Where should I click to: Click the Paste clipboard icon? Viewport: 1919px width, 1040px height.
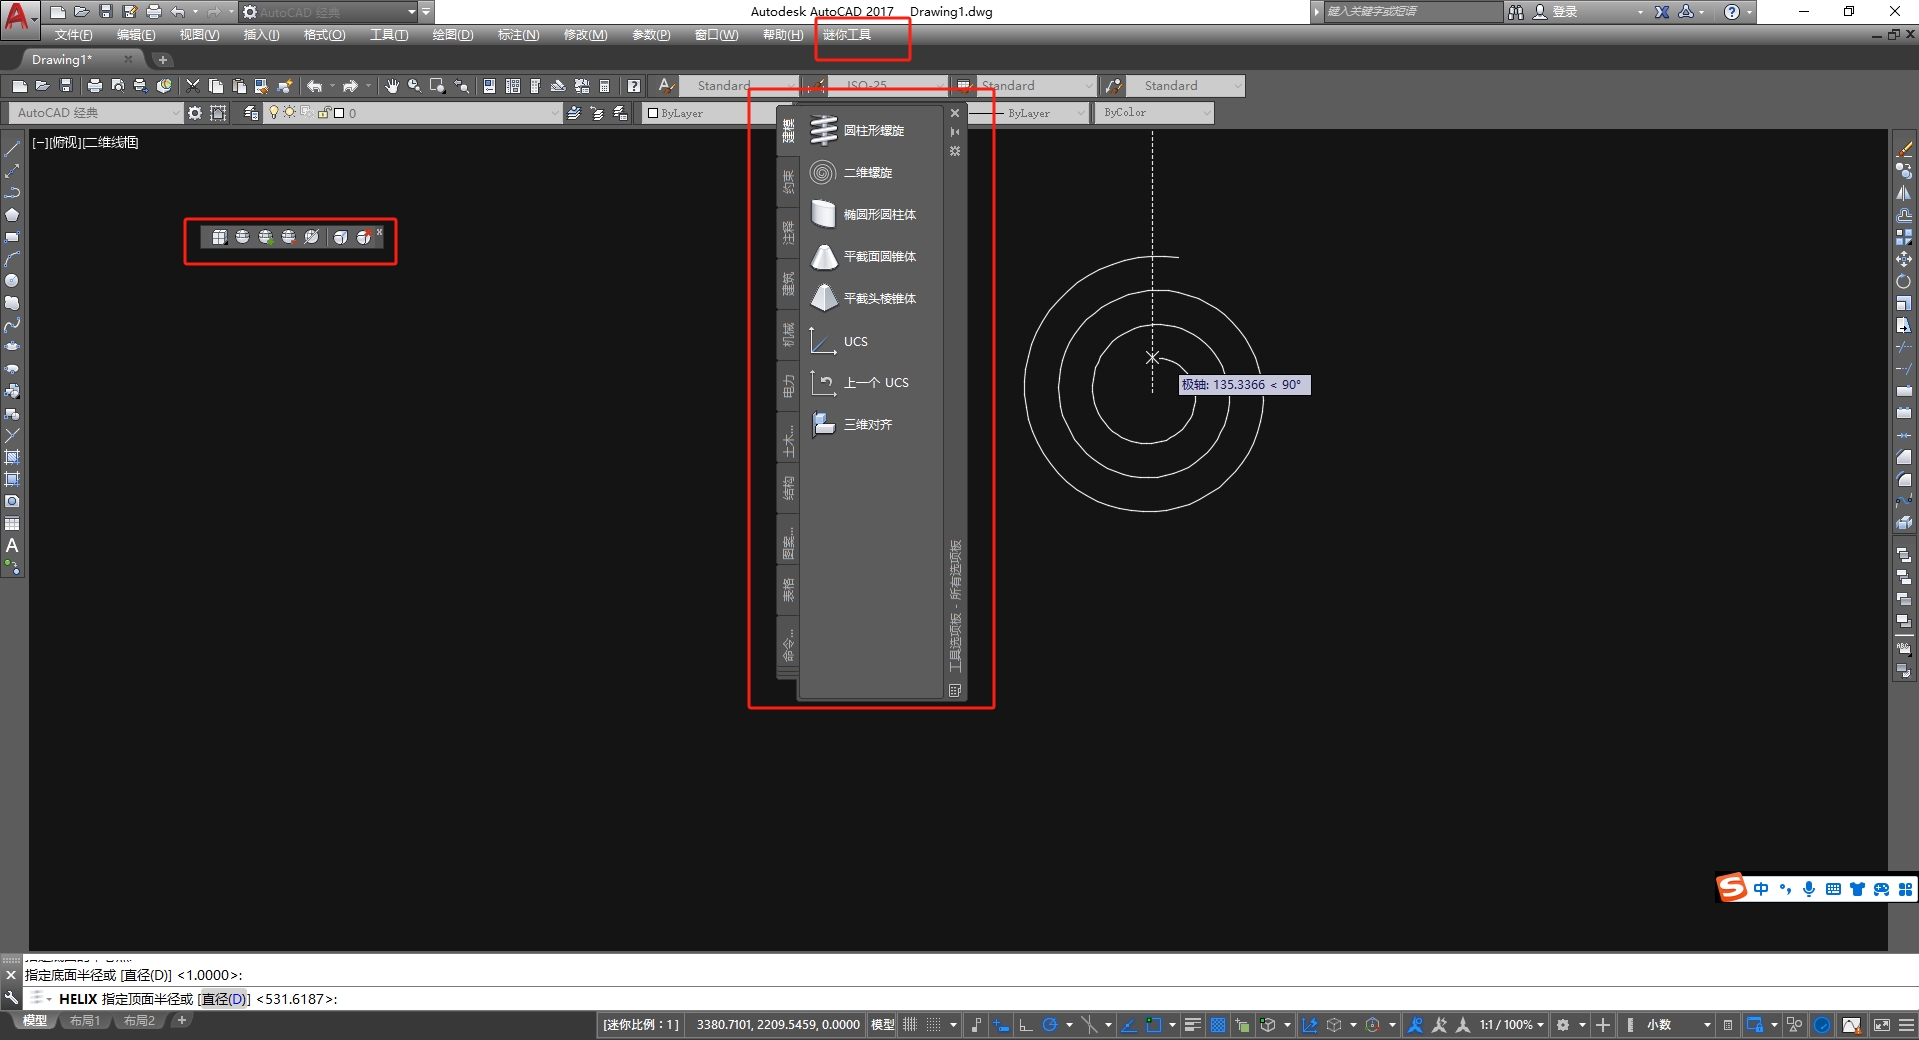coord(239,86)
